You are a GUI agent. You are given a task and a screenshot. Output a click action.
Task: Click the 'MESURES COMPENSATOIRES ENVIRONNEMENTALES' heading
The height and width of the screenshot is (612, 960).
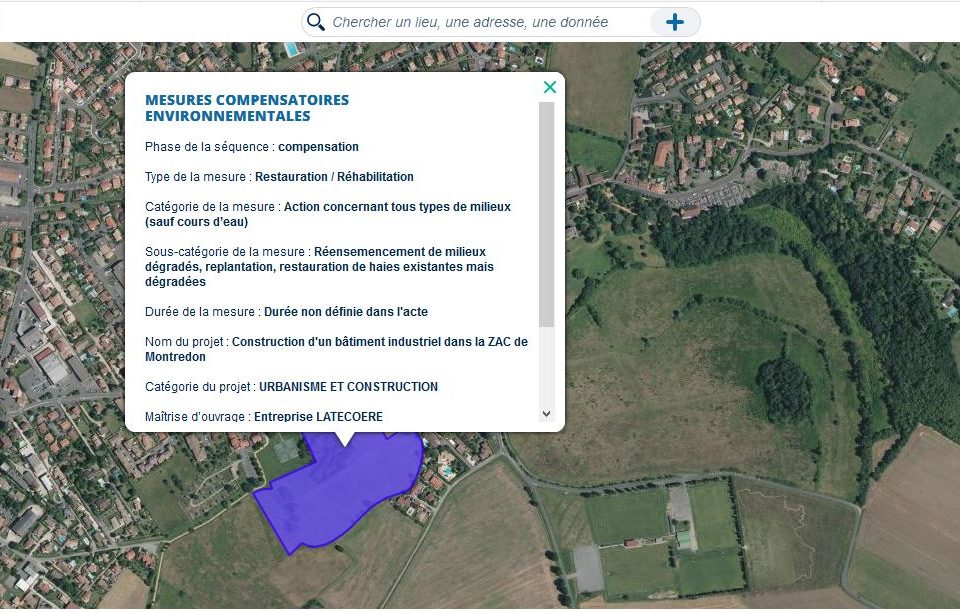click(x=247, y=108)
